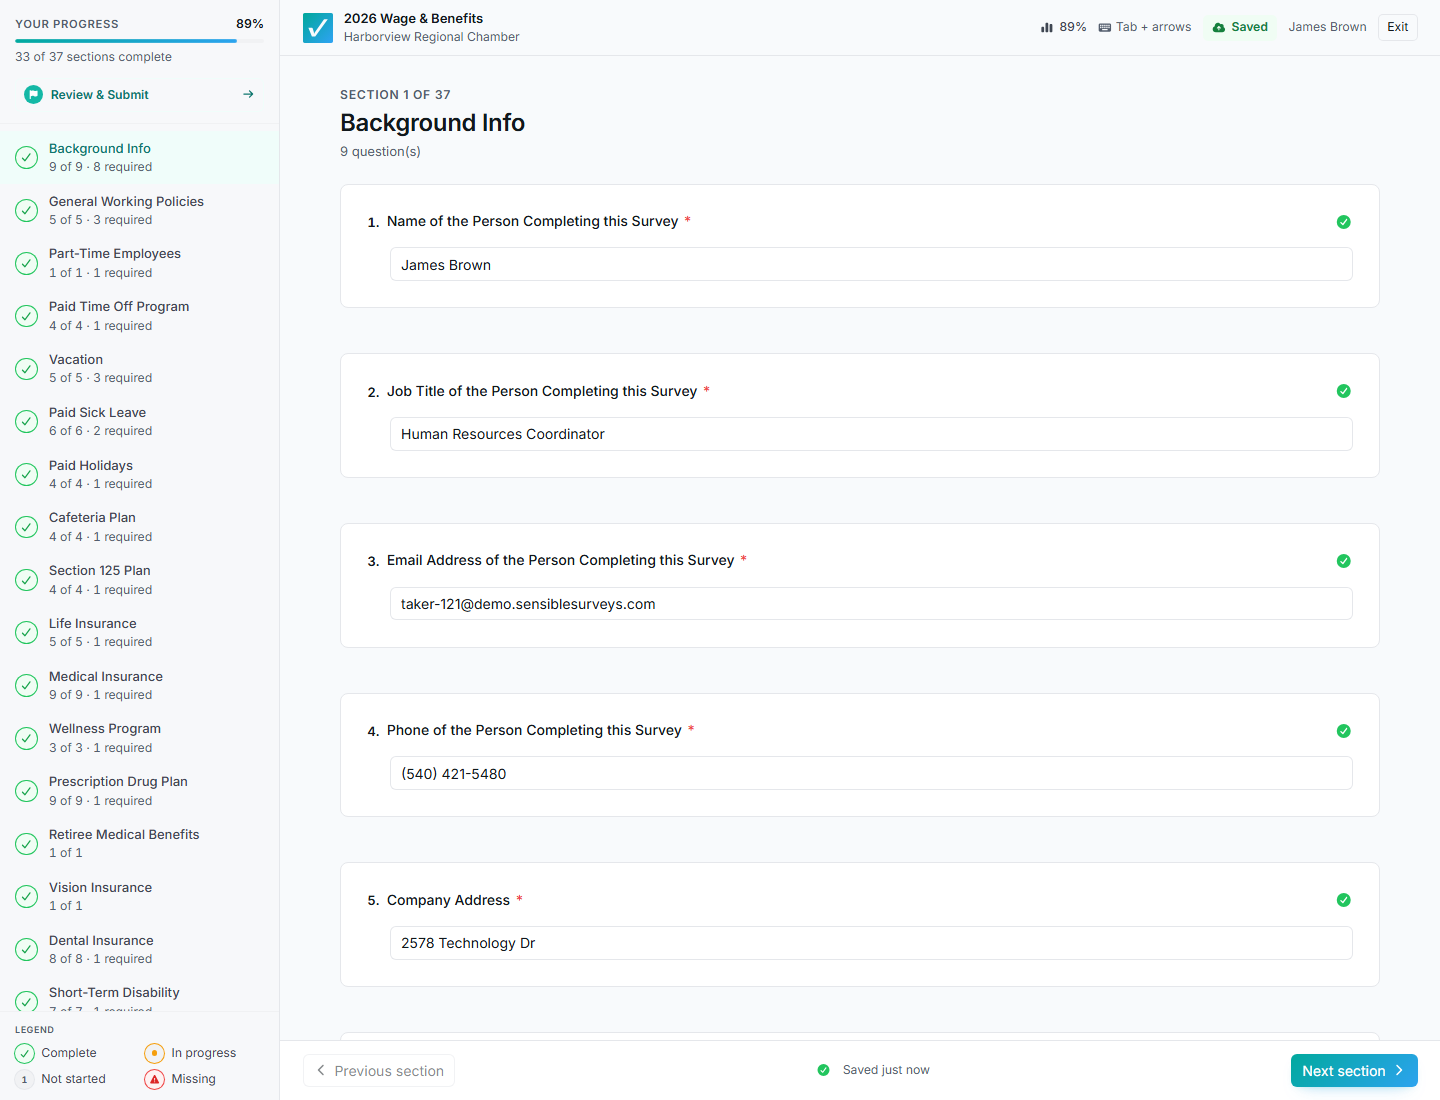This screenshot has width=1440, height=1100.
Task: Open the Wellness Program section
Action: [x=139, y=738]
